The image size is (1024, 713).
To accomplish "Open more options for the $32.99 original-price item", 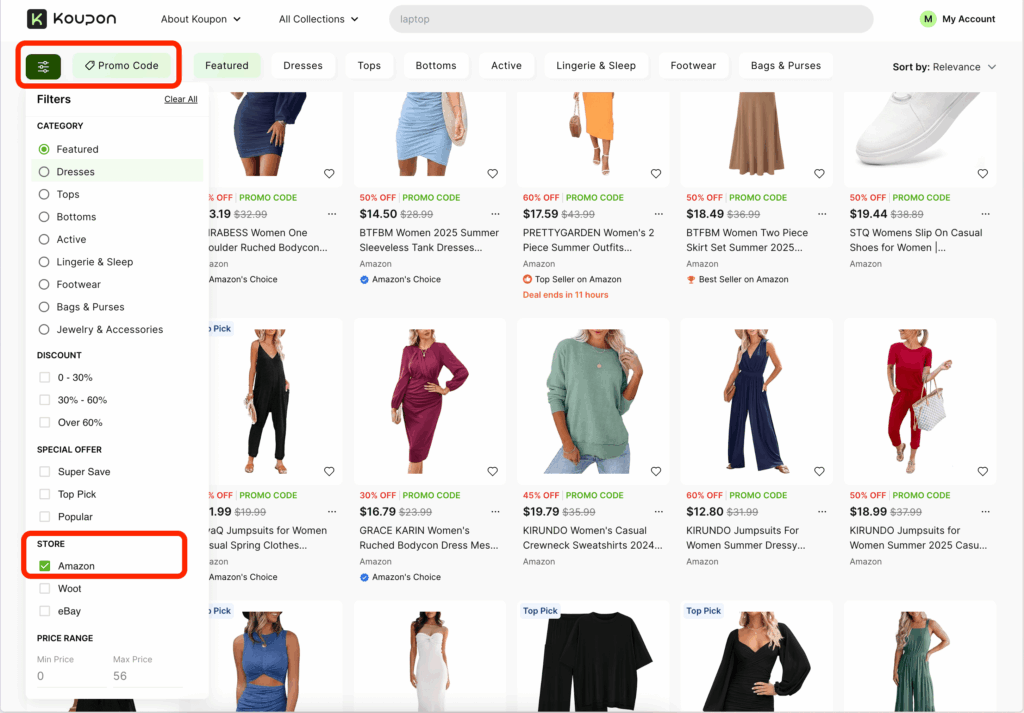I will click(x=332, y=214).
